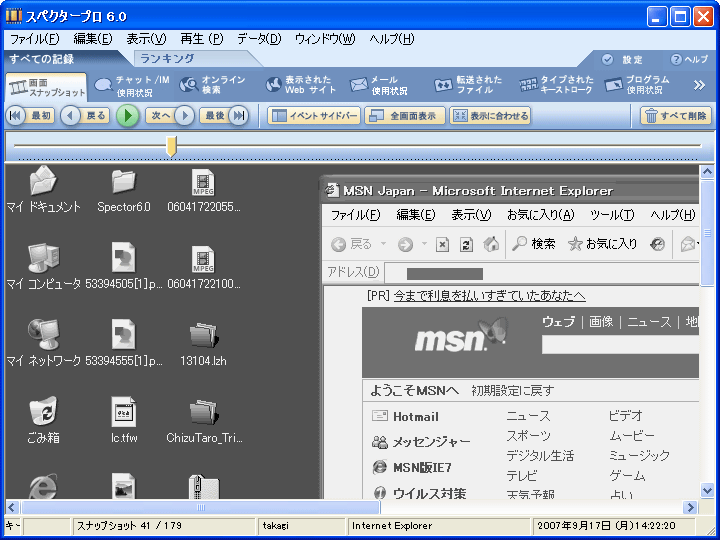The image size is (720, 540).
Task: Open the メール使用状況 category
Action: 378,85
